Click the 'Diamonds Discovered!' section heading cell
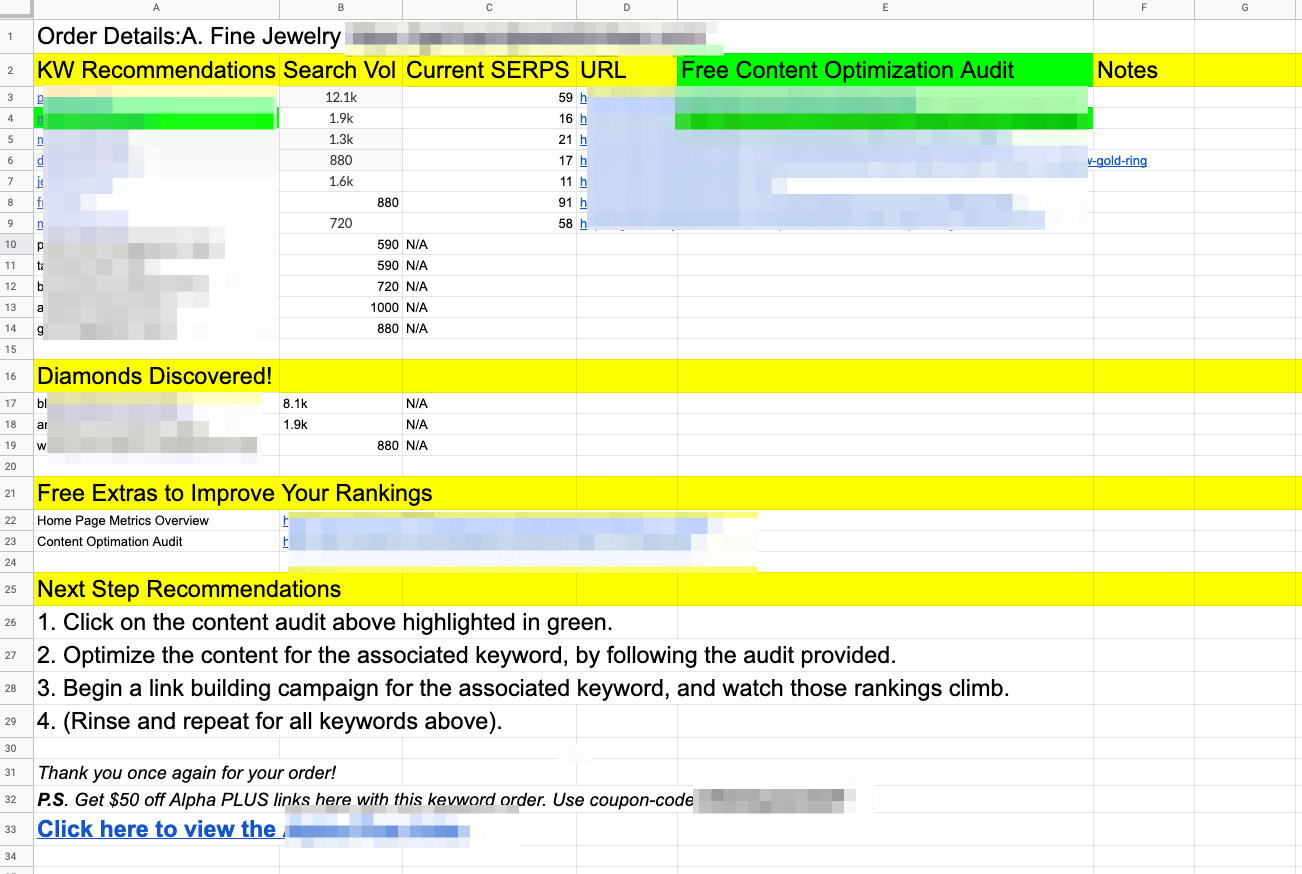1302x874 pixels. point(155,376)
